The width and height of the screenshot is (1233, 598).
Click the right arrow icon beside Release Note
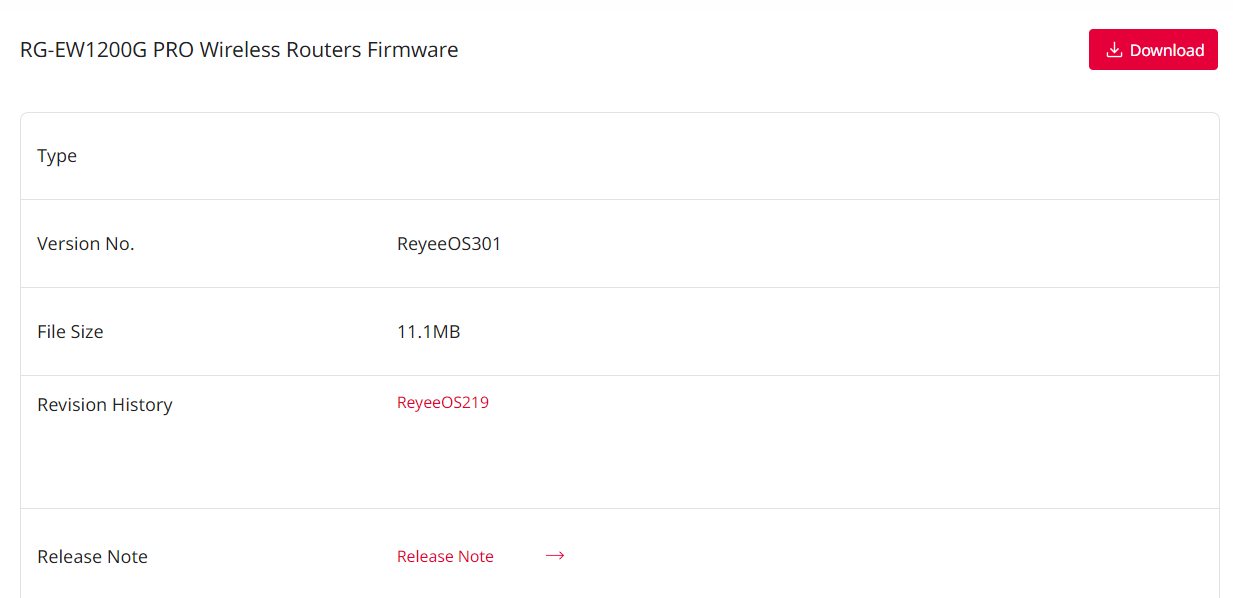tap(555, 556)
